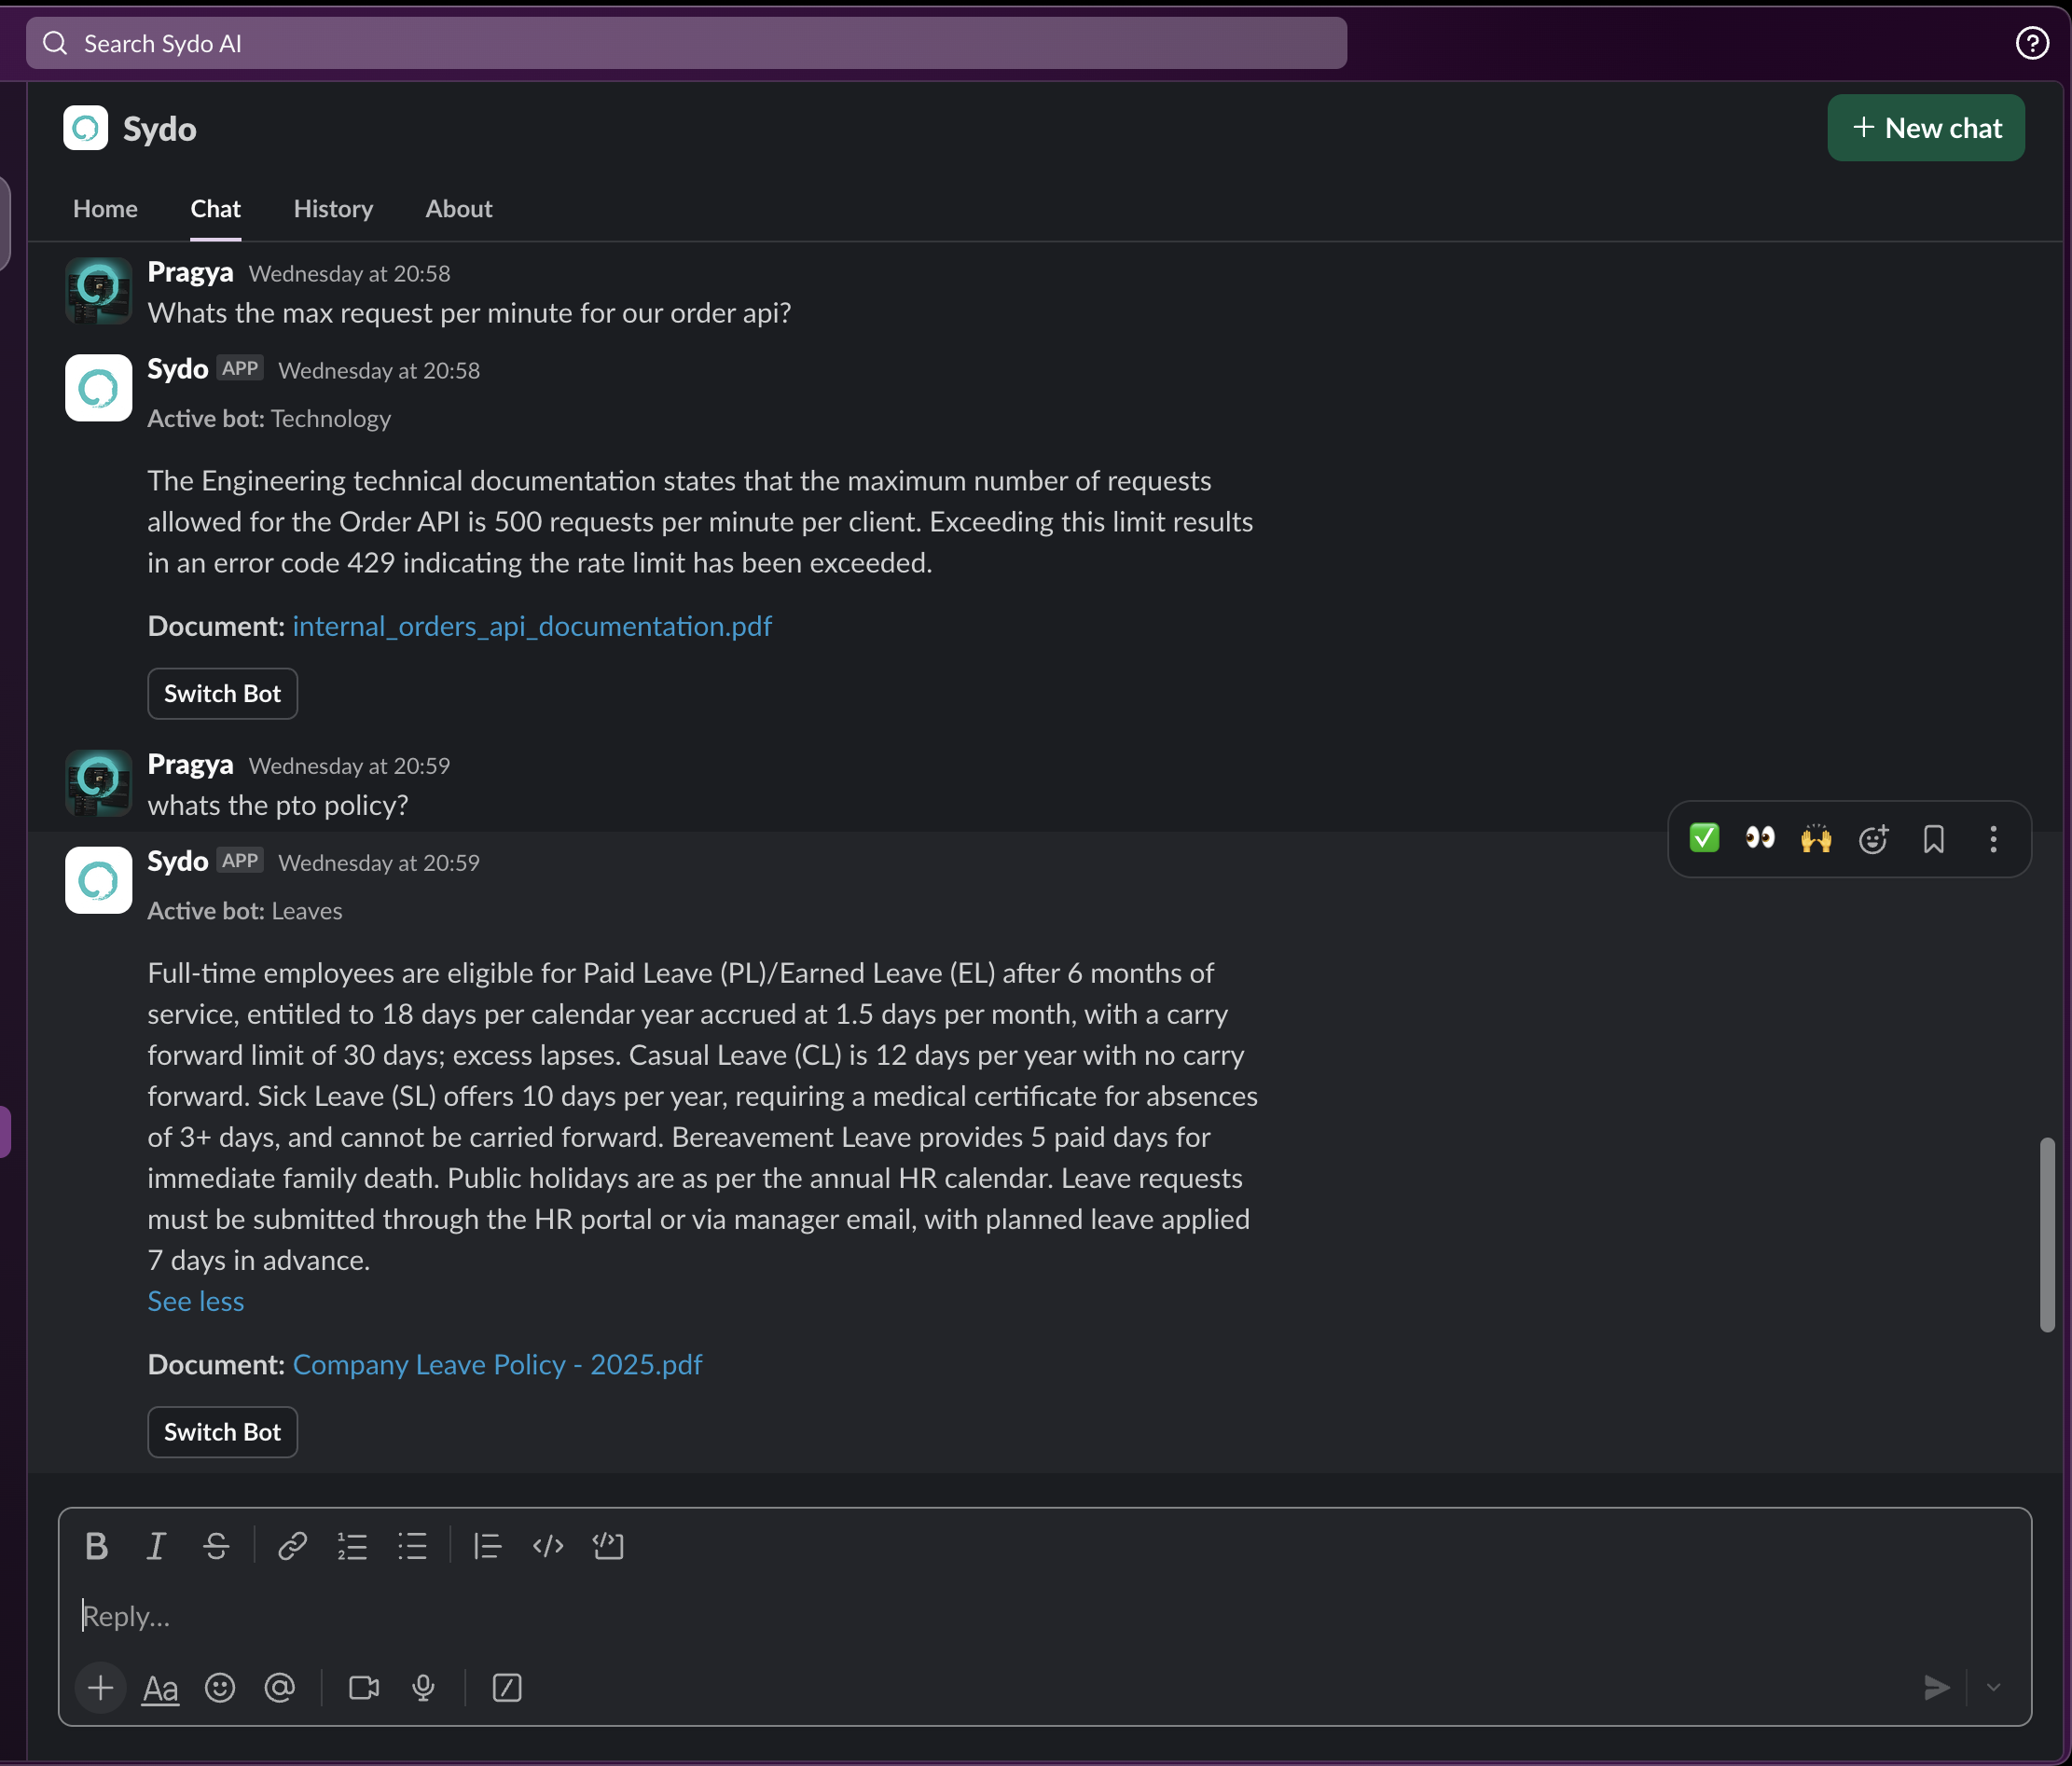
Task: React with the eyes emoji
Action: click(x=1760, y=838)
